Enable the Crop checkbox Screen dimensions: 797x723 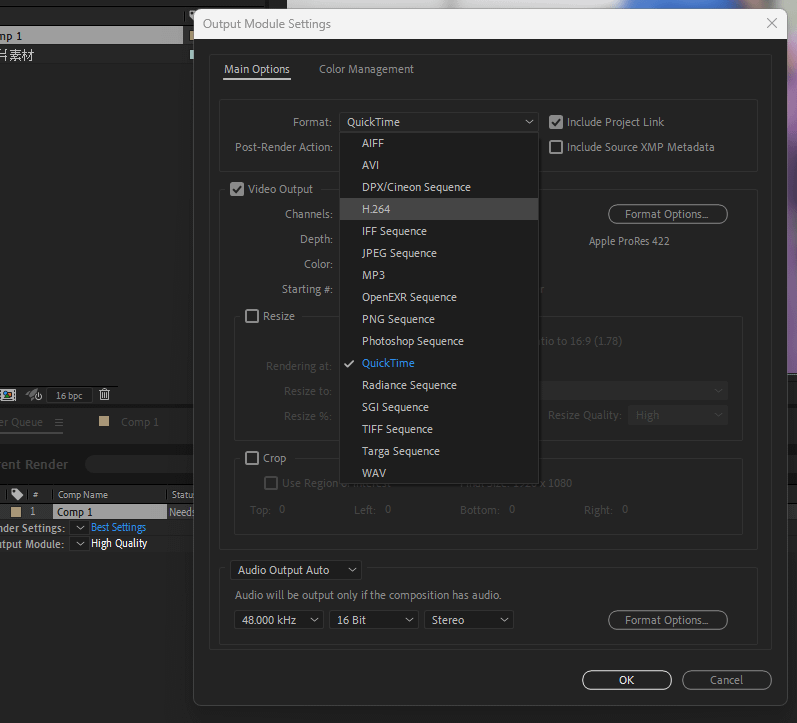tap(252, 458)
